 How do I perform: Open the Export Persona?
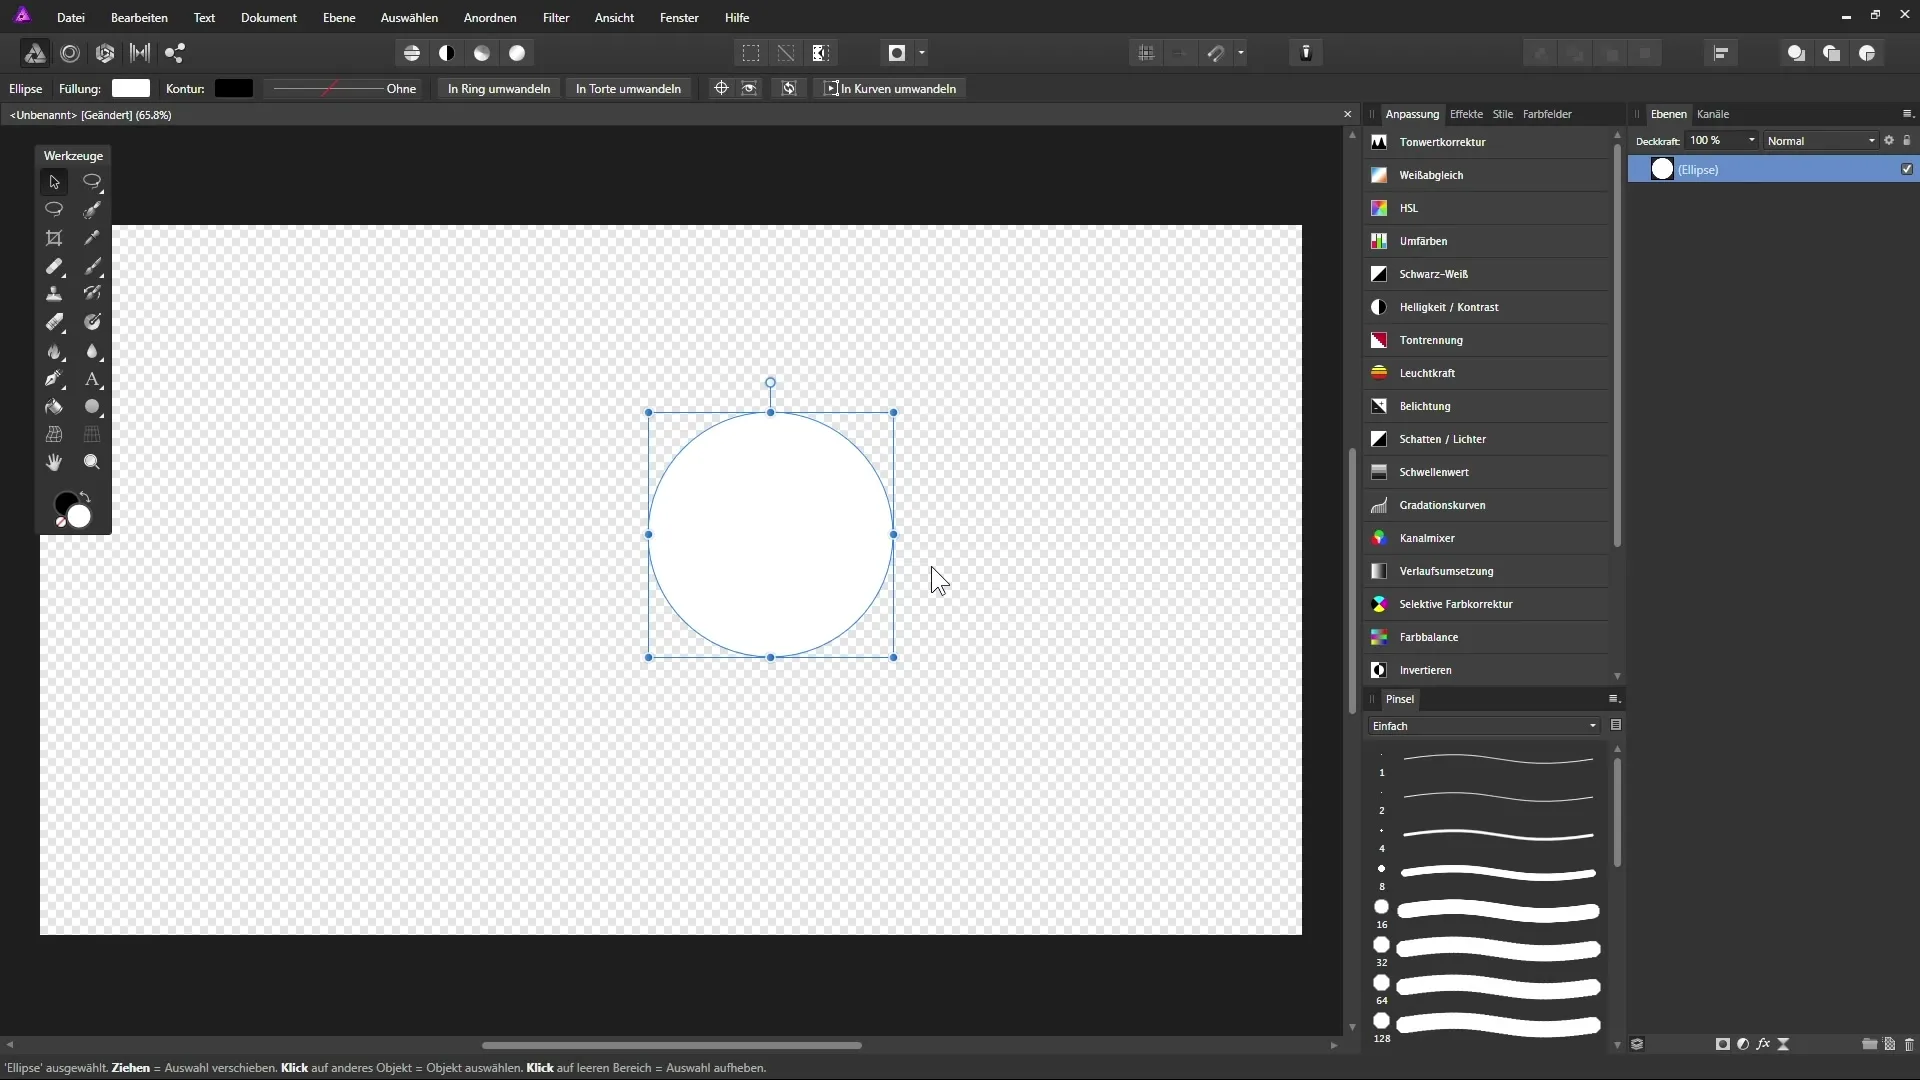pyautogui.click(x=175, y=53)
